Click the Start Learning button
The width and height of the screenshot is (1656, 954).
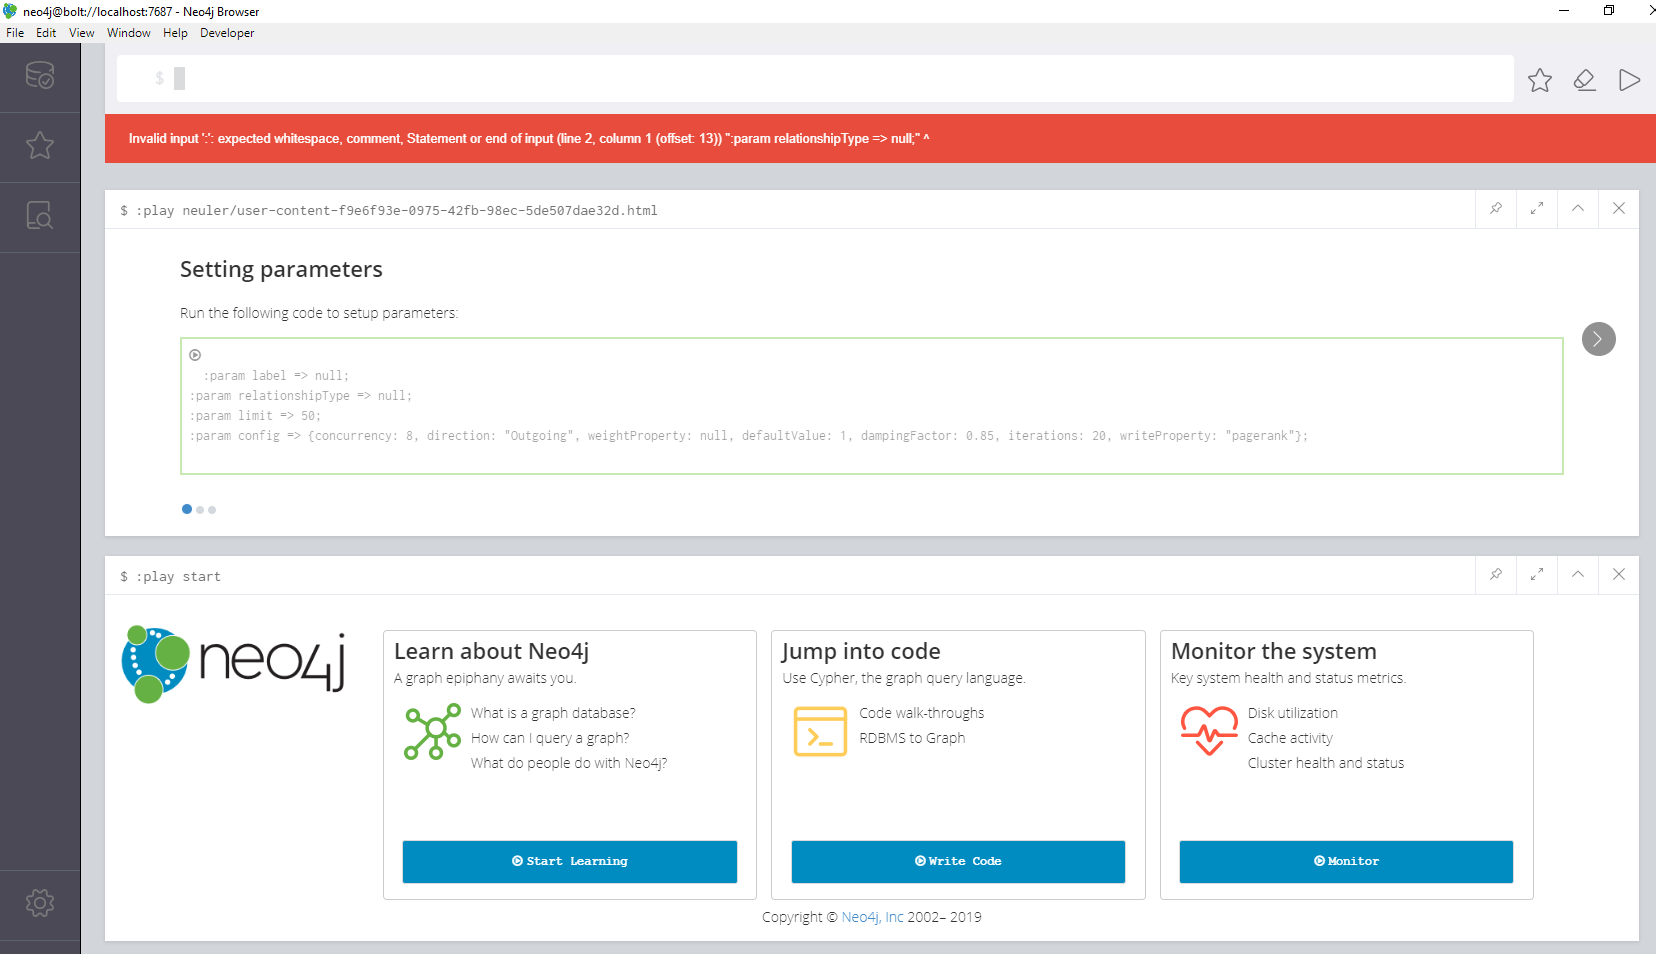click(x=570, y=862)
